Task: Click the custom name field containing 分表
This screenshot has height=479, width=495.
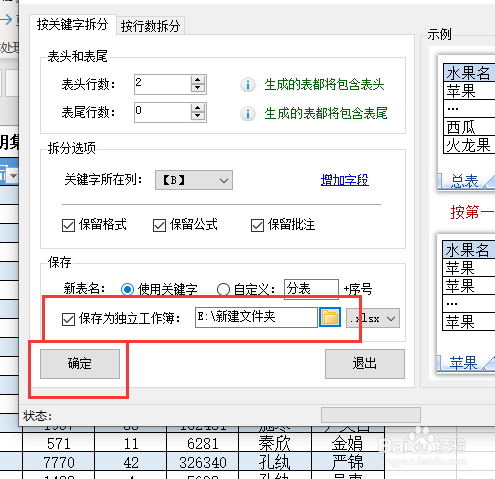Action: click(x=311, y=289)
